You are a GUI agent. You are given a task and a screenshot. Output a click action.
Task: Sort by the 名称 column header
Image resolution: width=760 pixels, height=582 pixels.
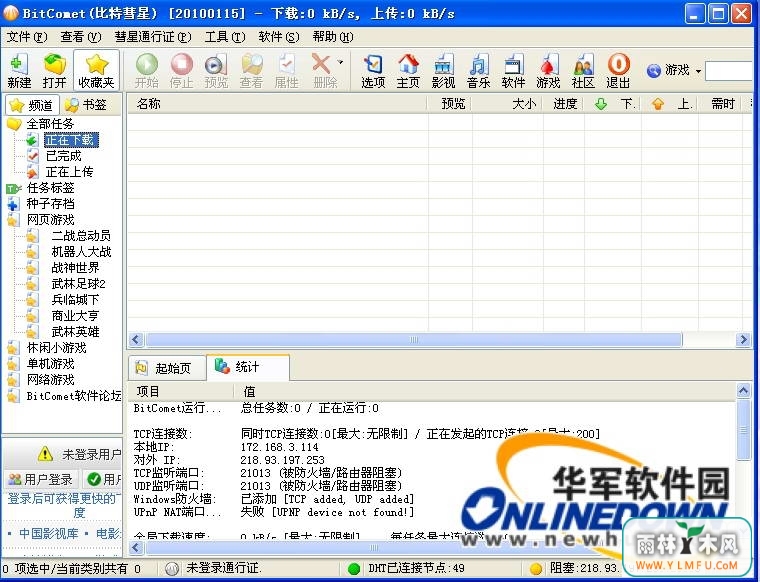pyautogui.click(x=277, y=104)
